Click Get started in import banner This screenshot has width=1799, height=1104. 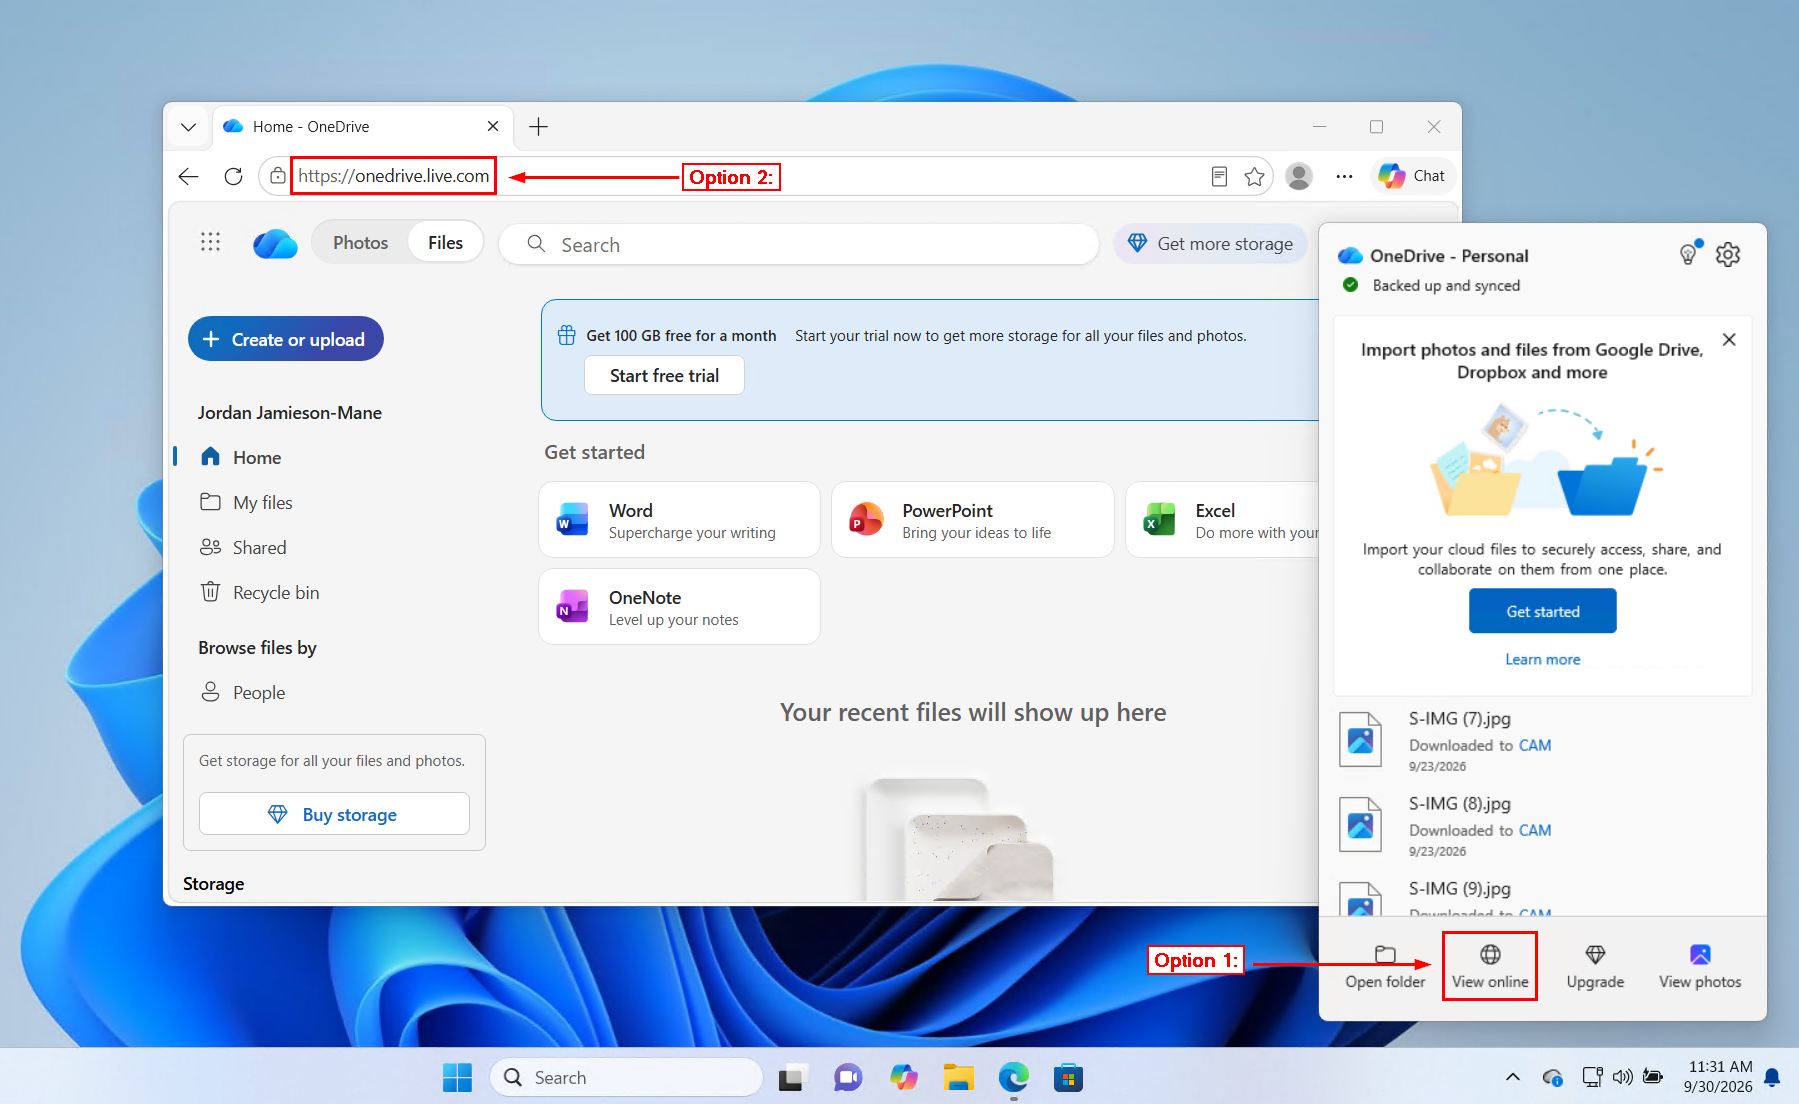pyautogui.click(x=1543, y=611)
